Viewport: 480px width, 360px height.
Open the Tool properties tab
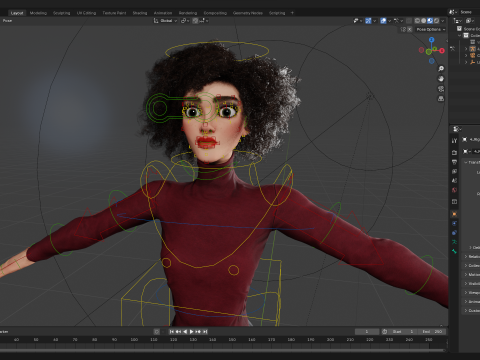(x=454, y=141)
